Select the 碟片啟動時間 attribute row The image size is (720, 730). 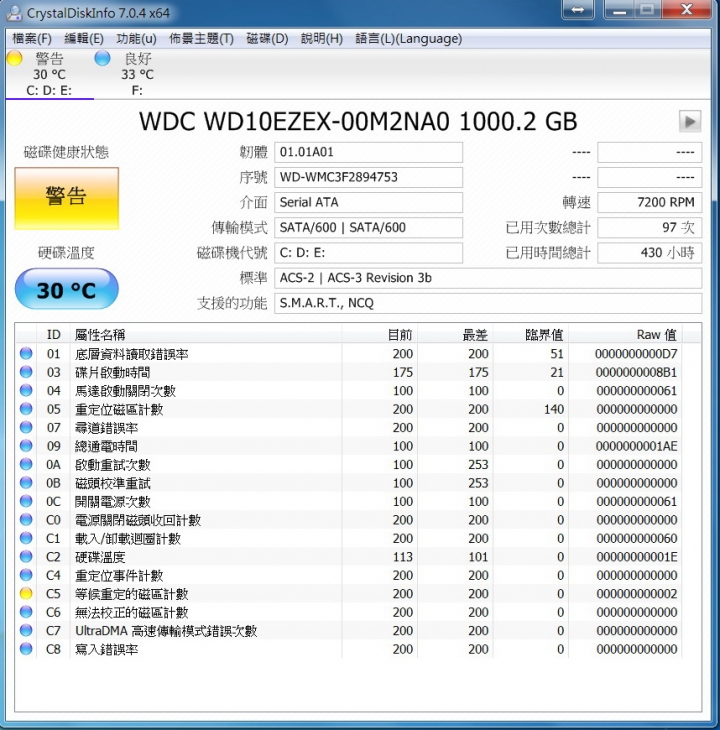click(349, 372)
